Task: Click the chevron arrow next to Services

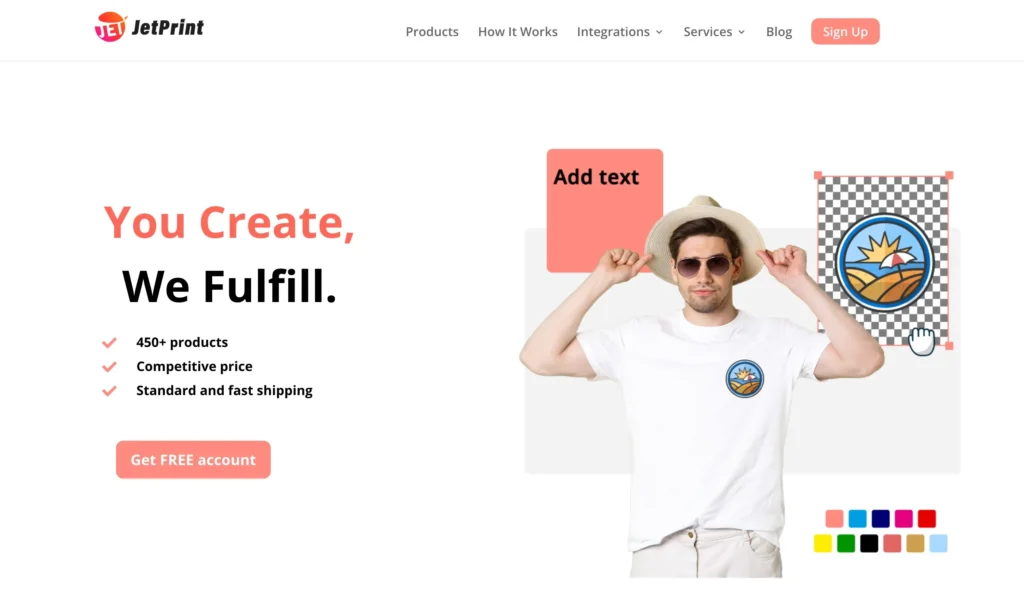Action: [741, 32]
